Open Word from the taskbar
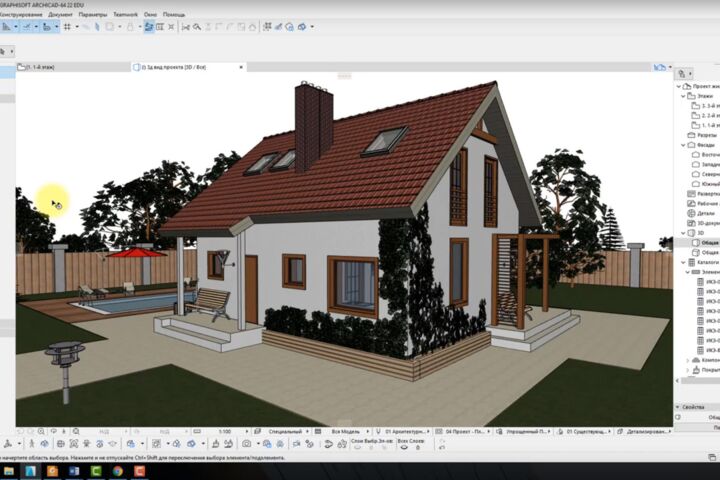This screenshot has width=720, height=480. click(x=74, y=471)
